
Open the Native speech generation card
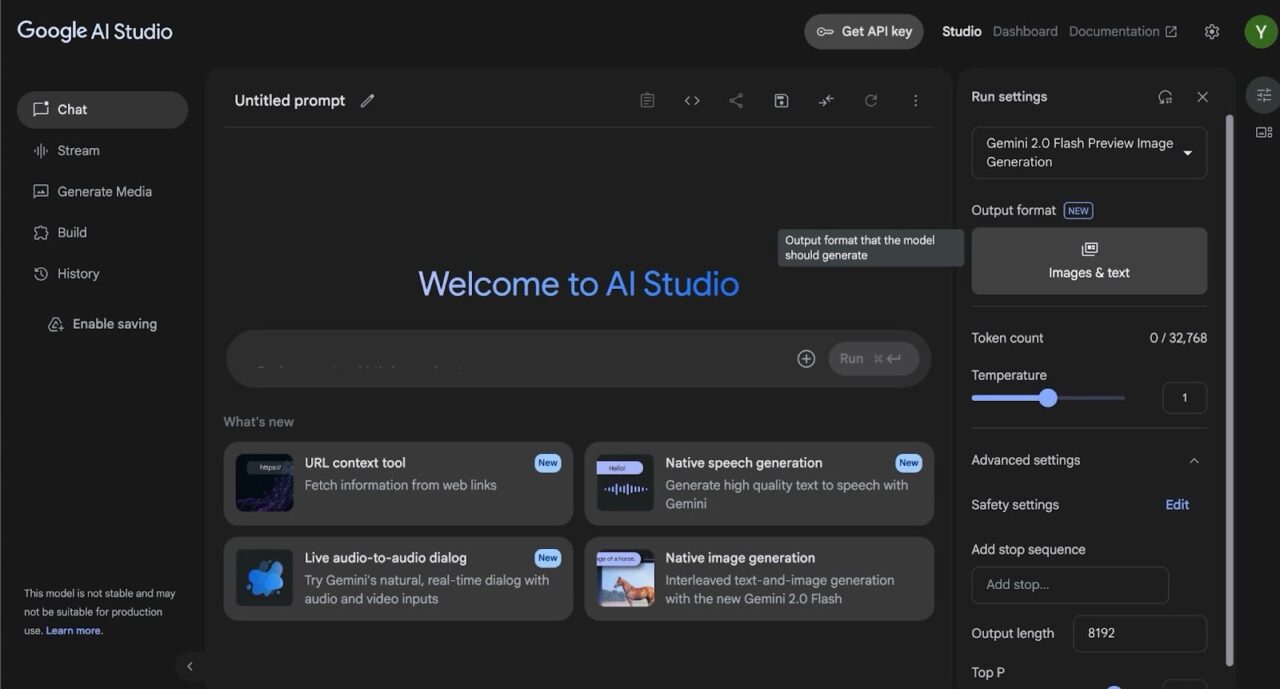[x=759, y=484]
